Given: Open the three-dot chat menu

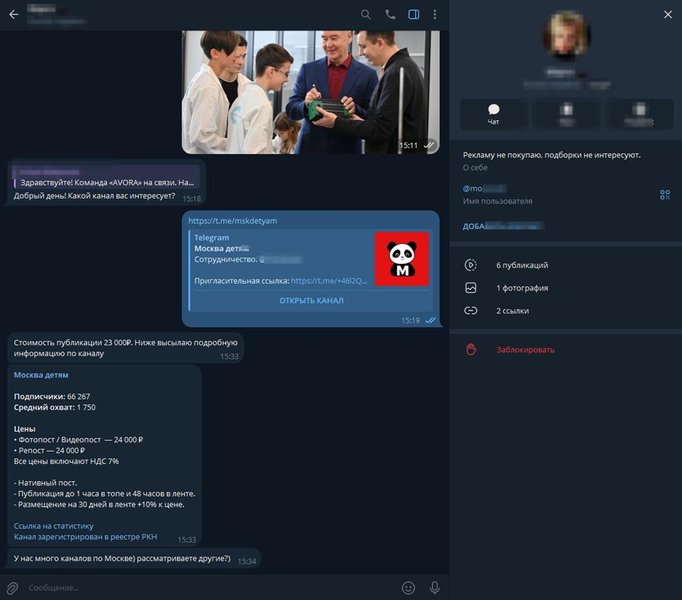Looking at the screenshot, I should tap(435, 14).
